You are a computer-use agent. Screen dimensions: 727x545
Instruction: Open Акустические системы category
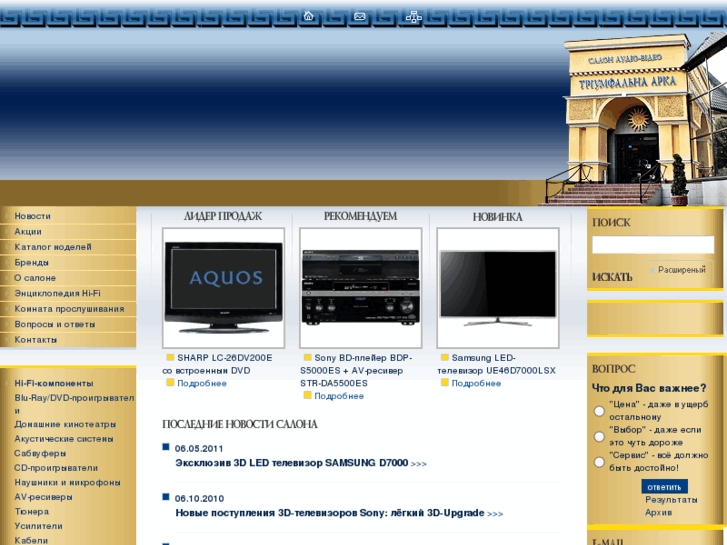coord(64,438)
